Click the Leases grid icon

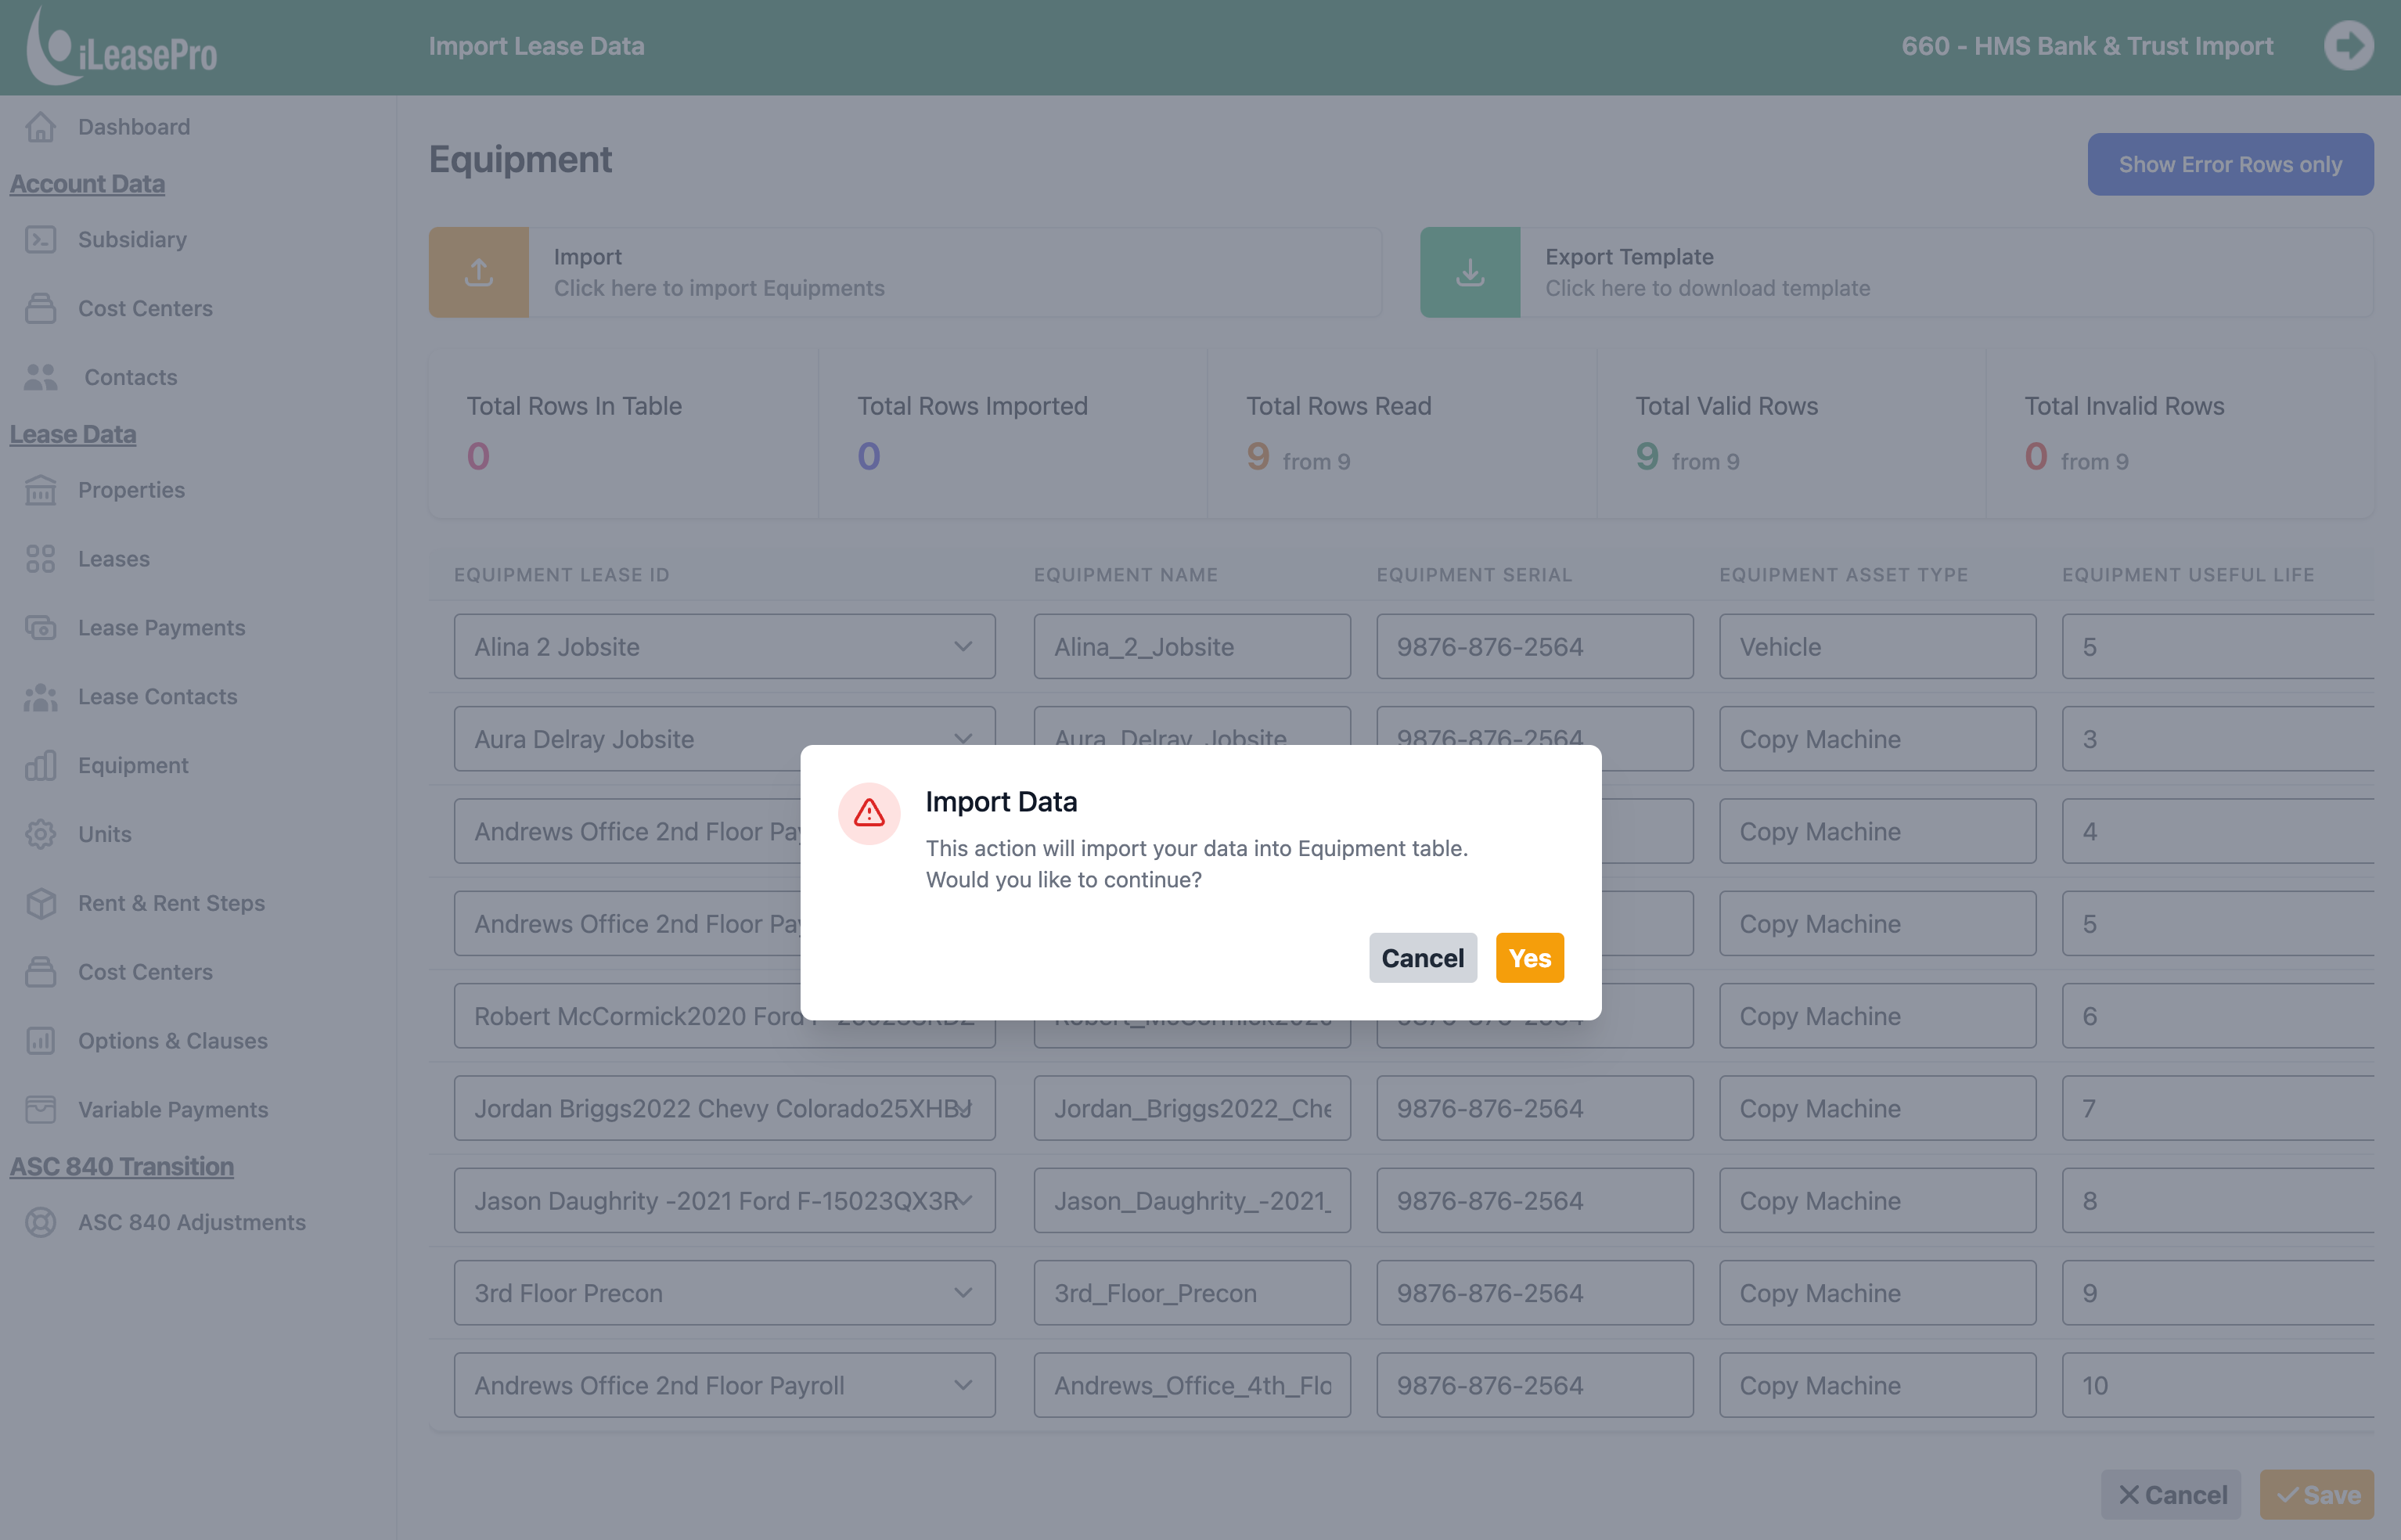click(x=40, y=559)
